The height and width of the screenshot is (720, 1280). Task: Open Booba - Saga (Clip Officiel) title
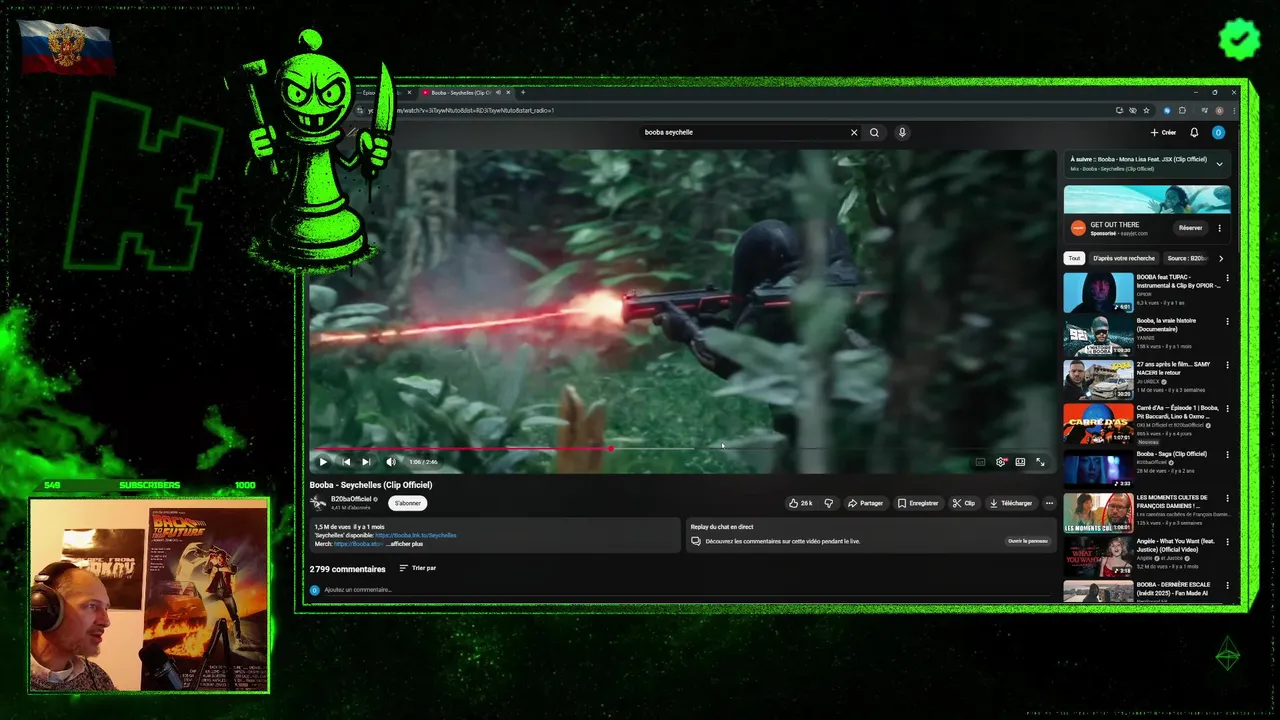pos(1171,454)
